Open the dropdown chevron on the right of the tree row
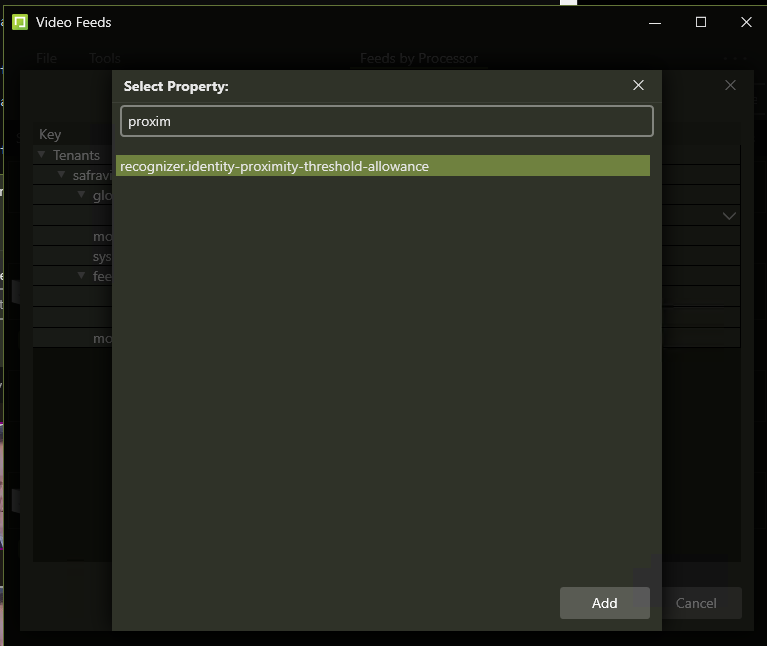Screen dimensions: 767x646 click(x=729, y=216)
